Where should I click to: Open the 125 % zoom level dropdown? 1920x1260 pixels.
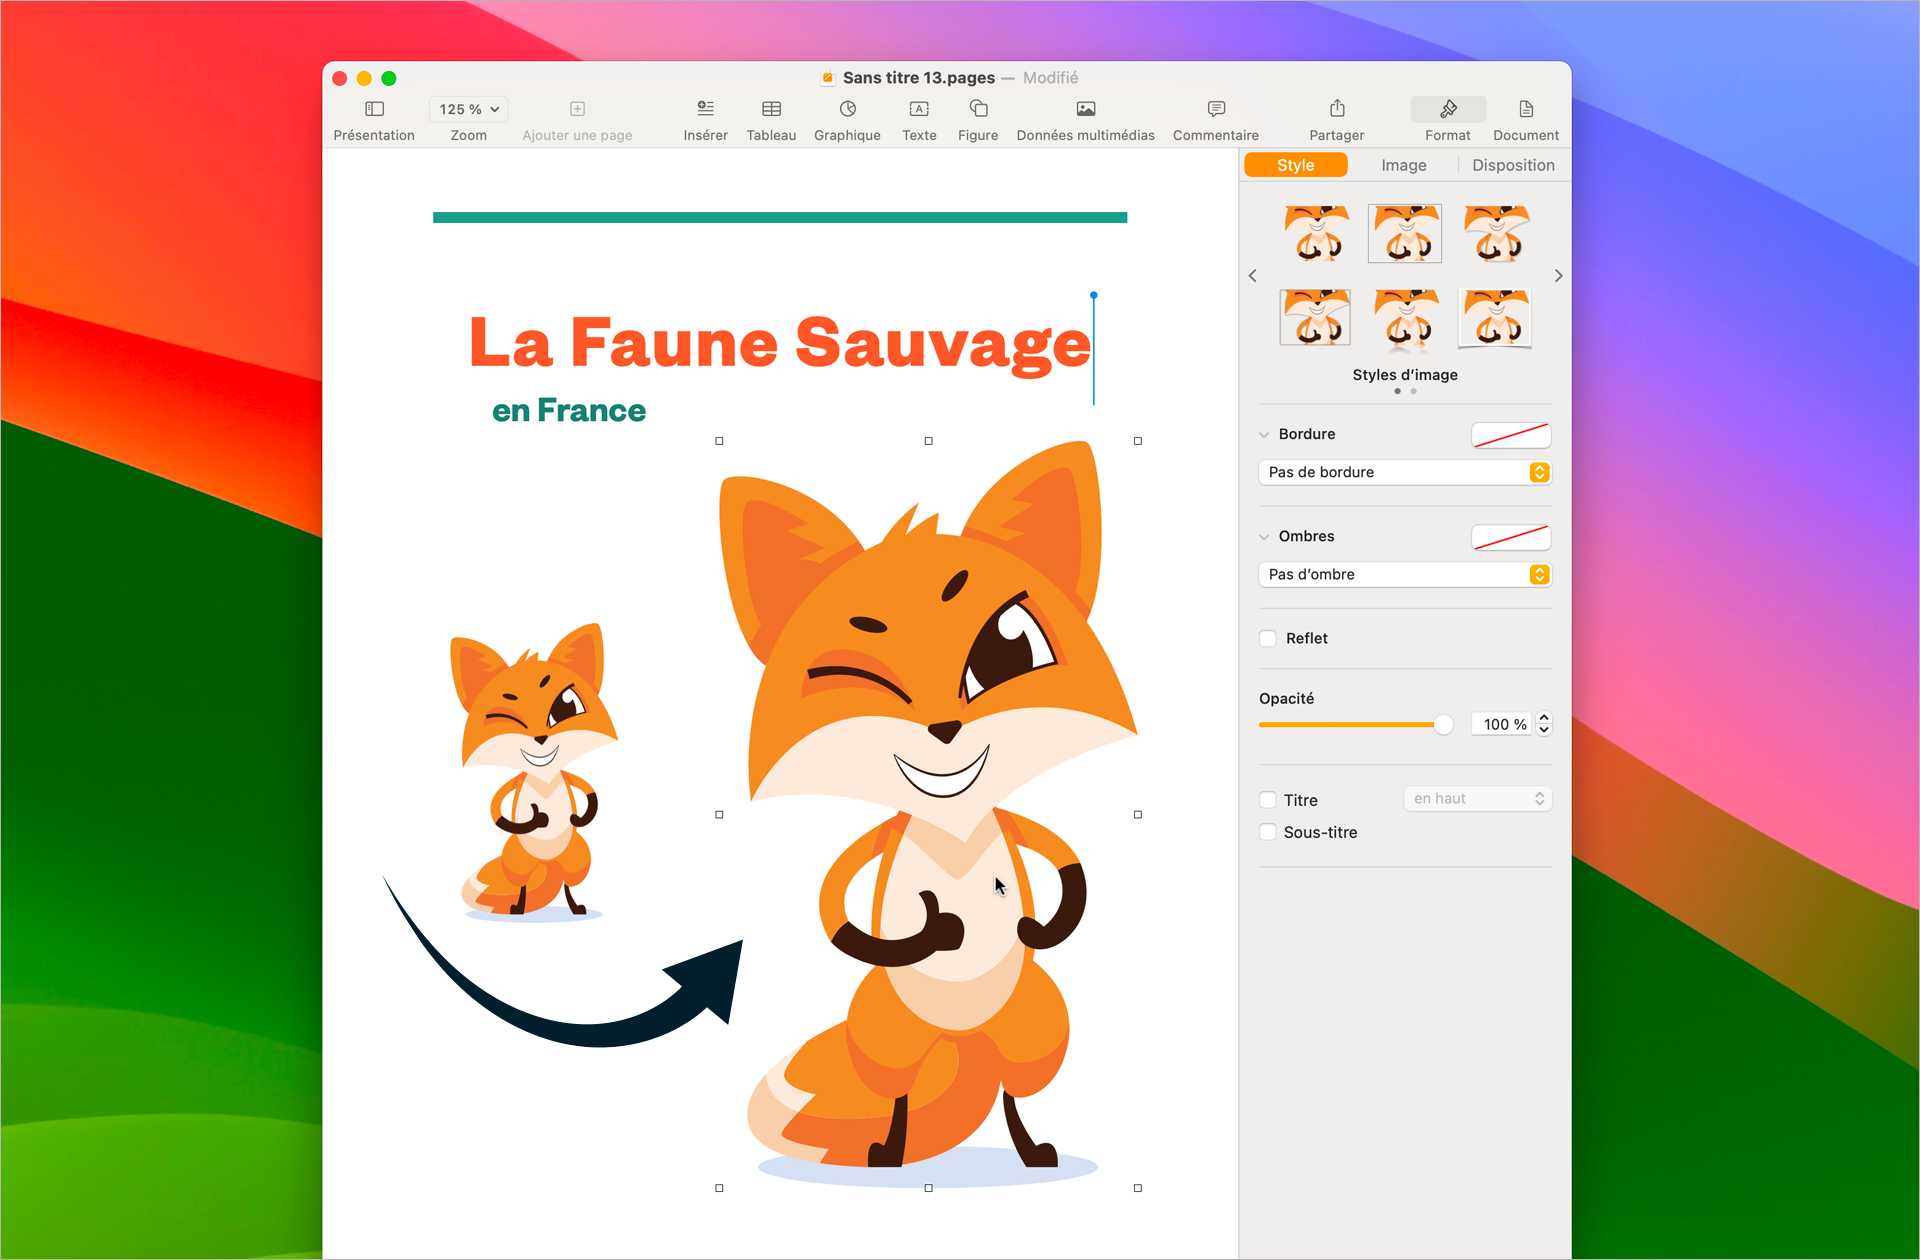coord(468,109)
